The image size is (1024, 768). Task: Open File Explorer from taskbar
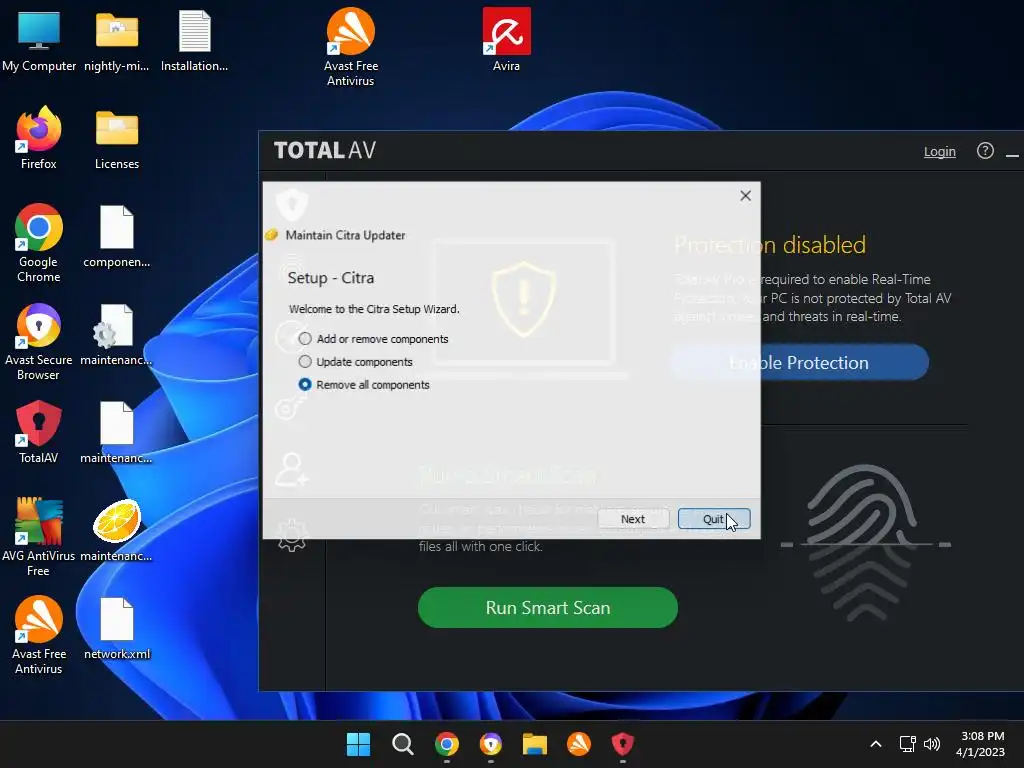[534, 744]
